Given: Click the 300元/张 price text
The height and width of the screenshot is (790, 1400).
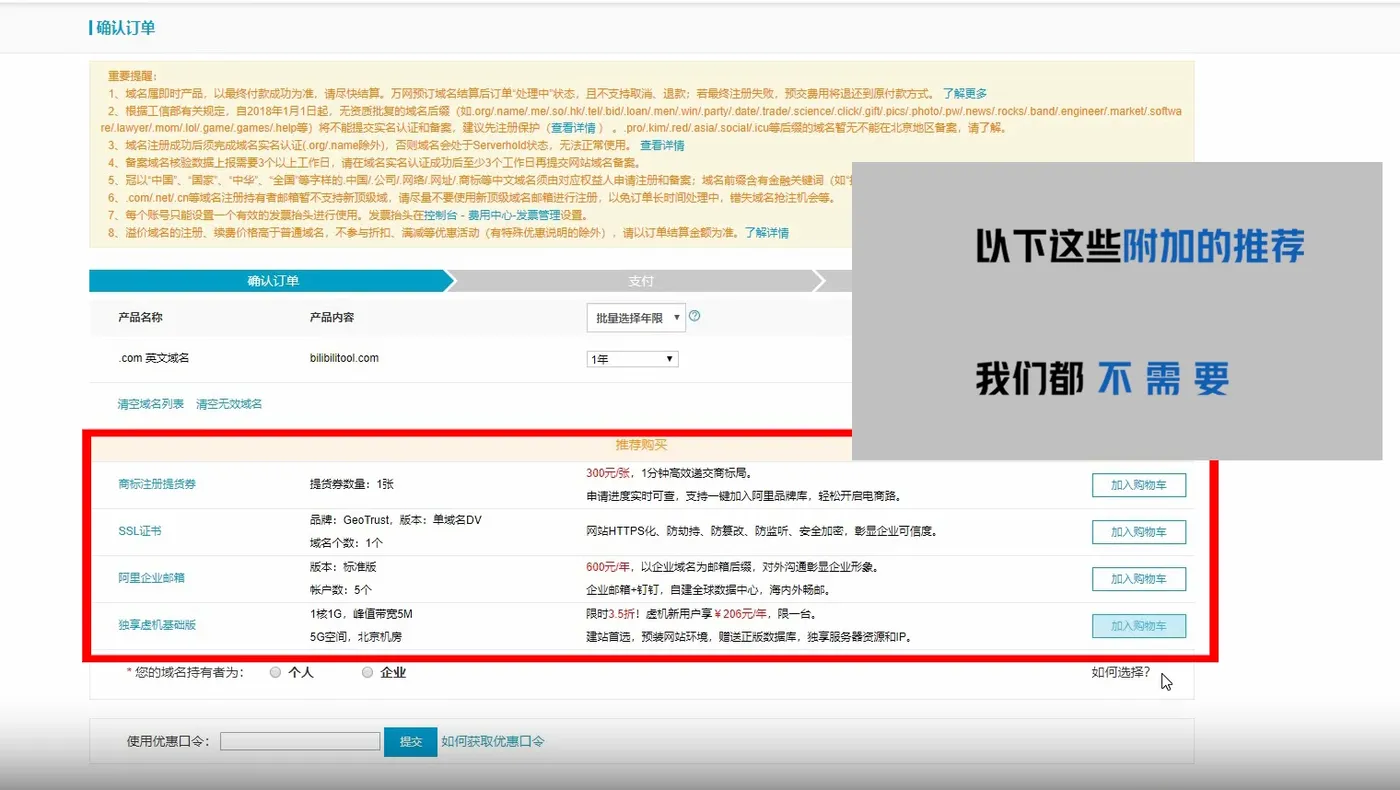Looking at the screenshot, I should click(608, 473).
